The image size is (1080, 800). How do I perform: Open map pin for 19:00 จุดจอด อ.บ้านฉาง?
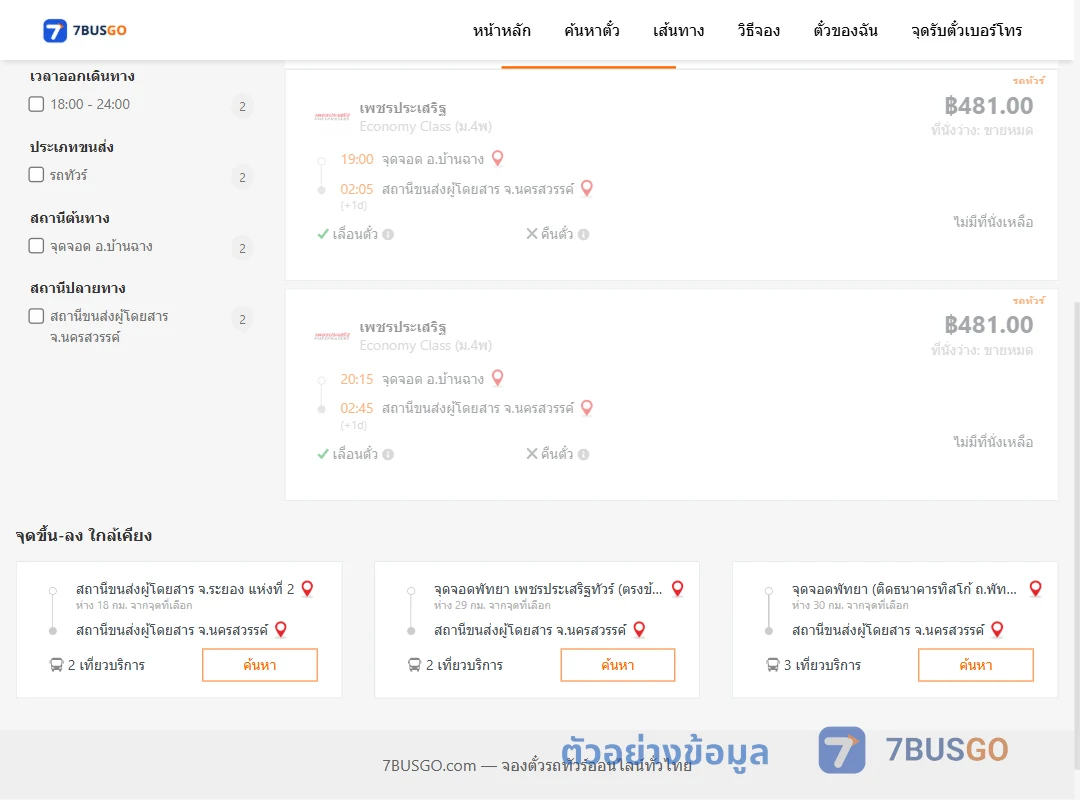(497, 158)
